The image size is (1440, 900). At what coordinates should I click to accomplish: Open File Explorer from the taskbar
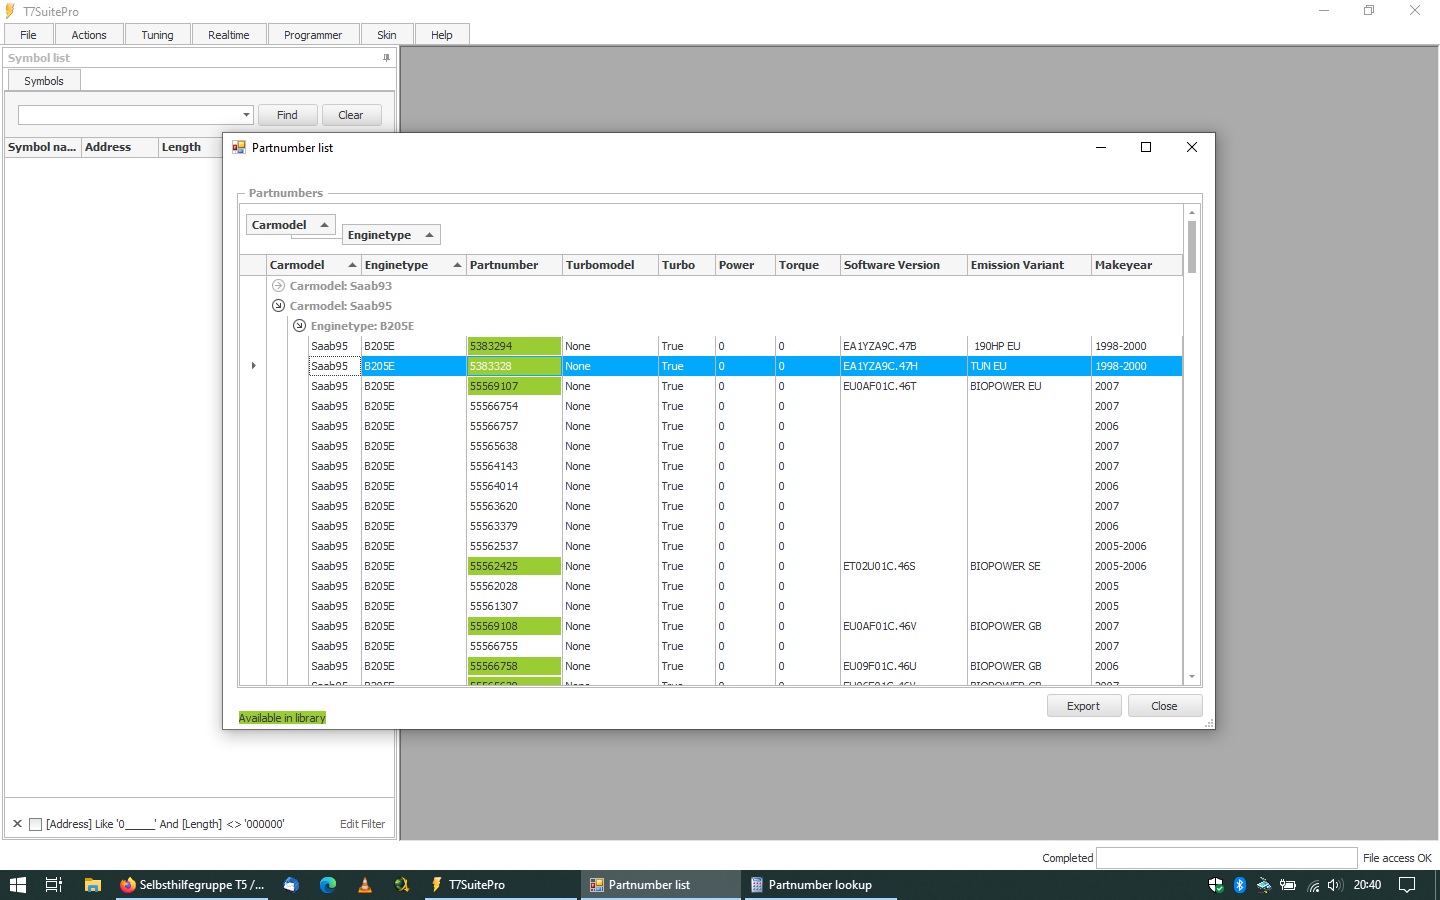[x=93, y=885]
